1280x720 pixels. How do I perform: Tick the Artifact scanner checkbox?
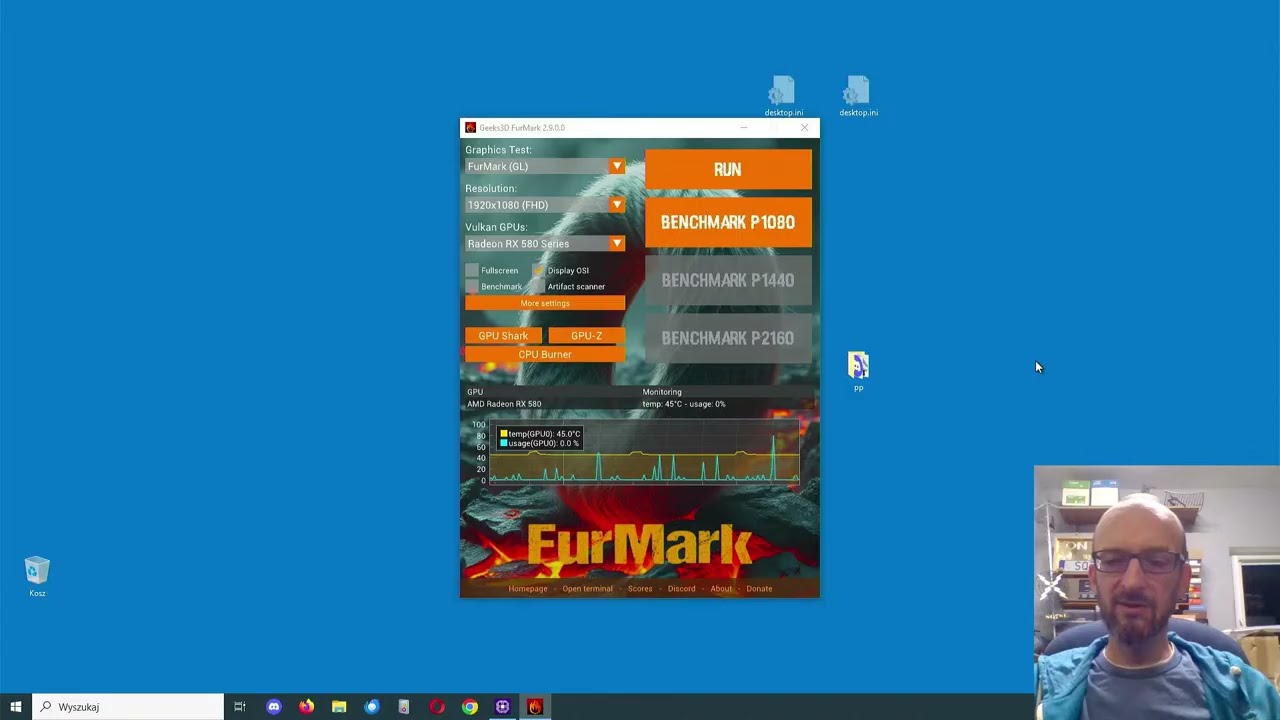click(538, 286)
